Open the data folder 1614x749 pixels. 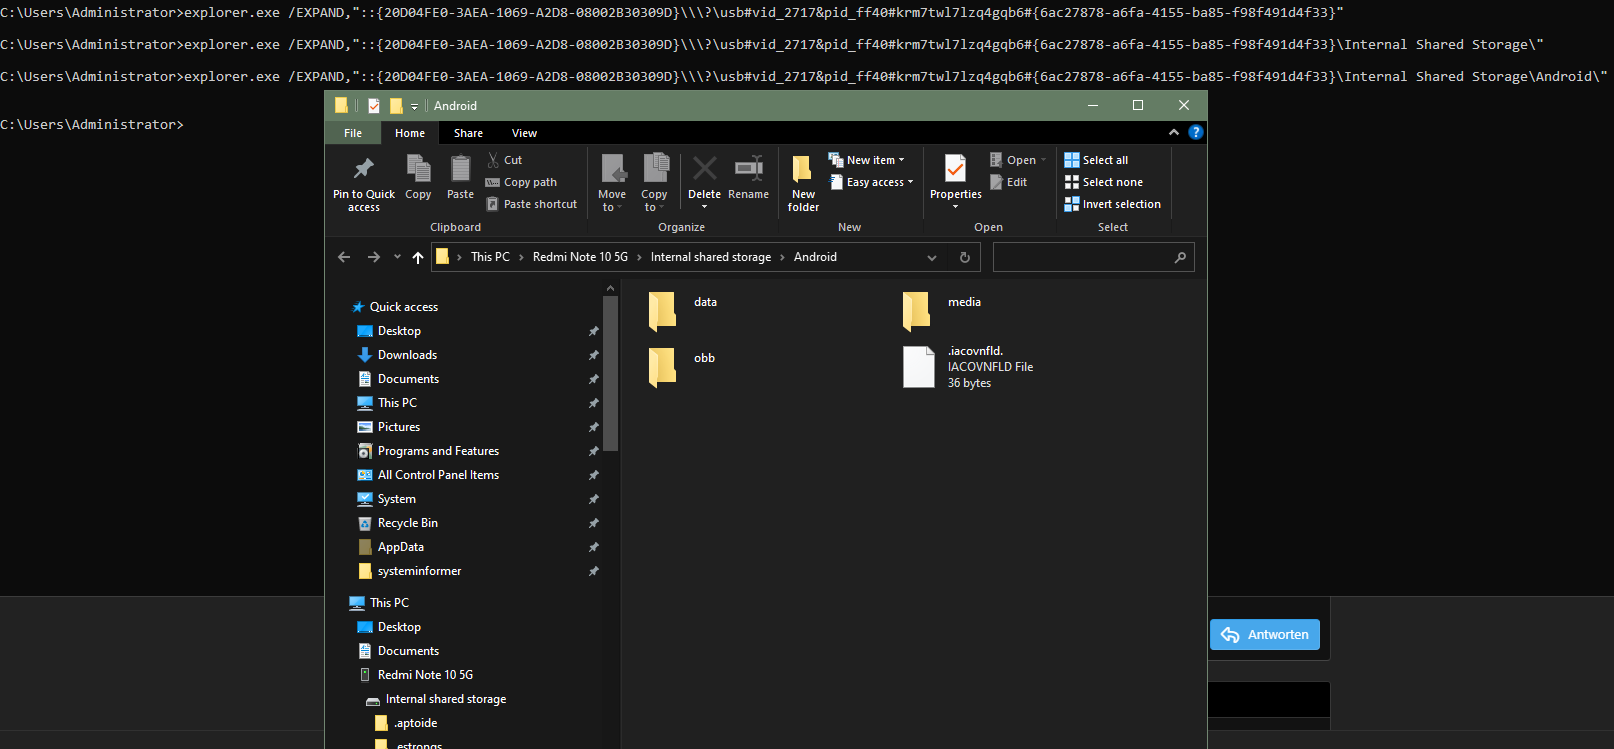(x=662, y=311)
